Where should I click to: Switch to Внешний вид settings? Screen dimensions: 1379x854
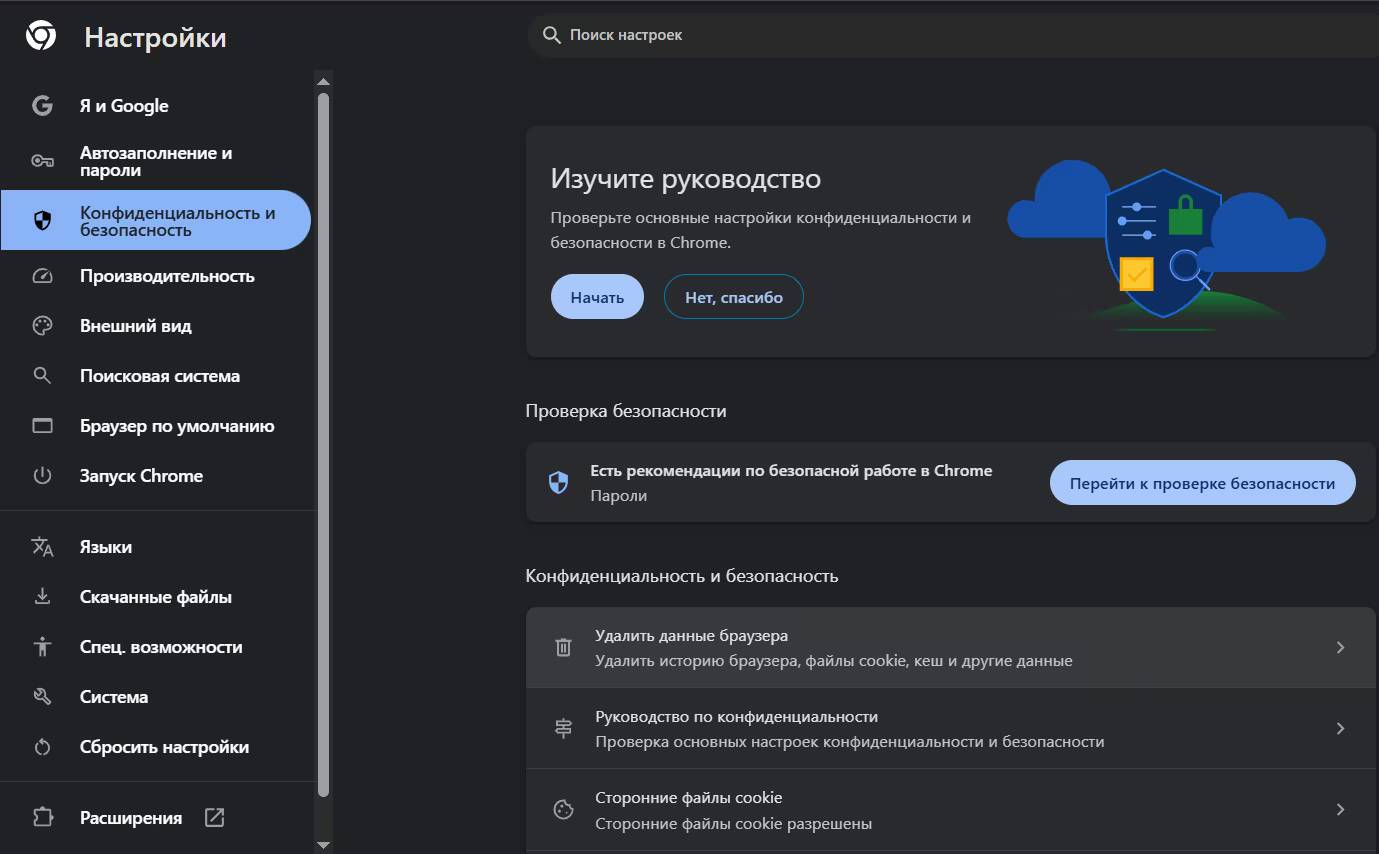[156, 326]
